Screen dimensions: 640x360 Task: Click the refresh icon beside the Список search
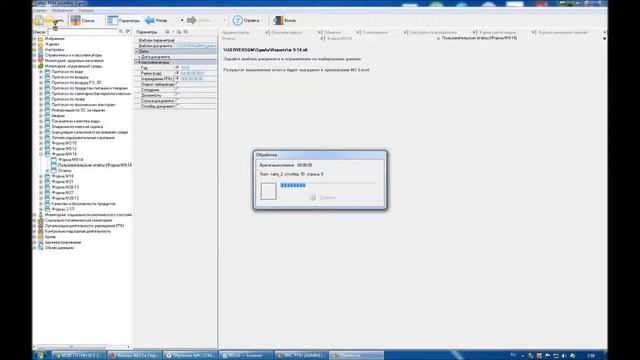(x=128, y=31)
